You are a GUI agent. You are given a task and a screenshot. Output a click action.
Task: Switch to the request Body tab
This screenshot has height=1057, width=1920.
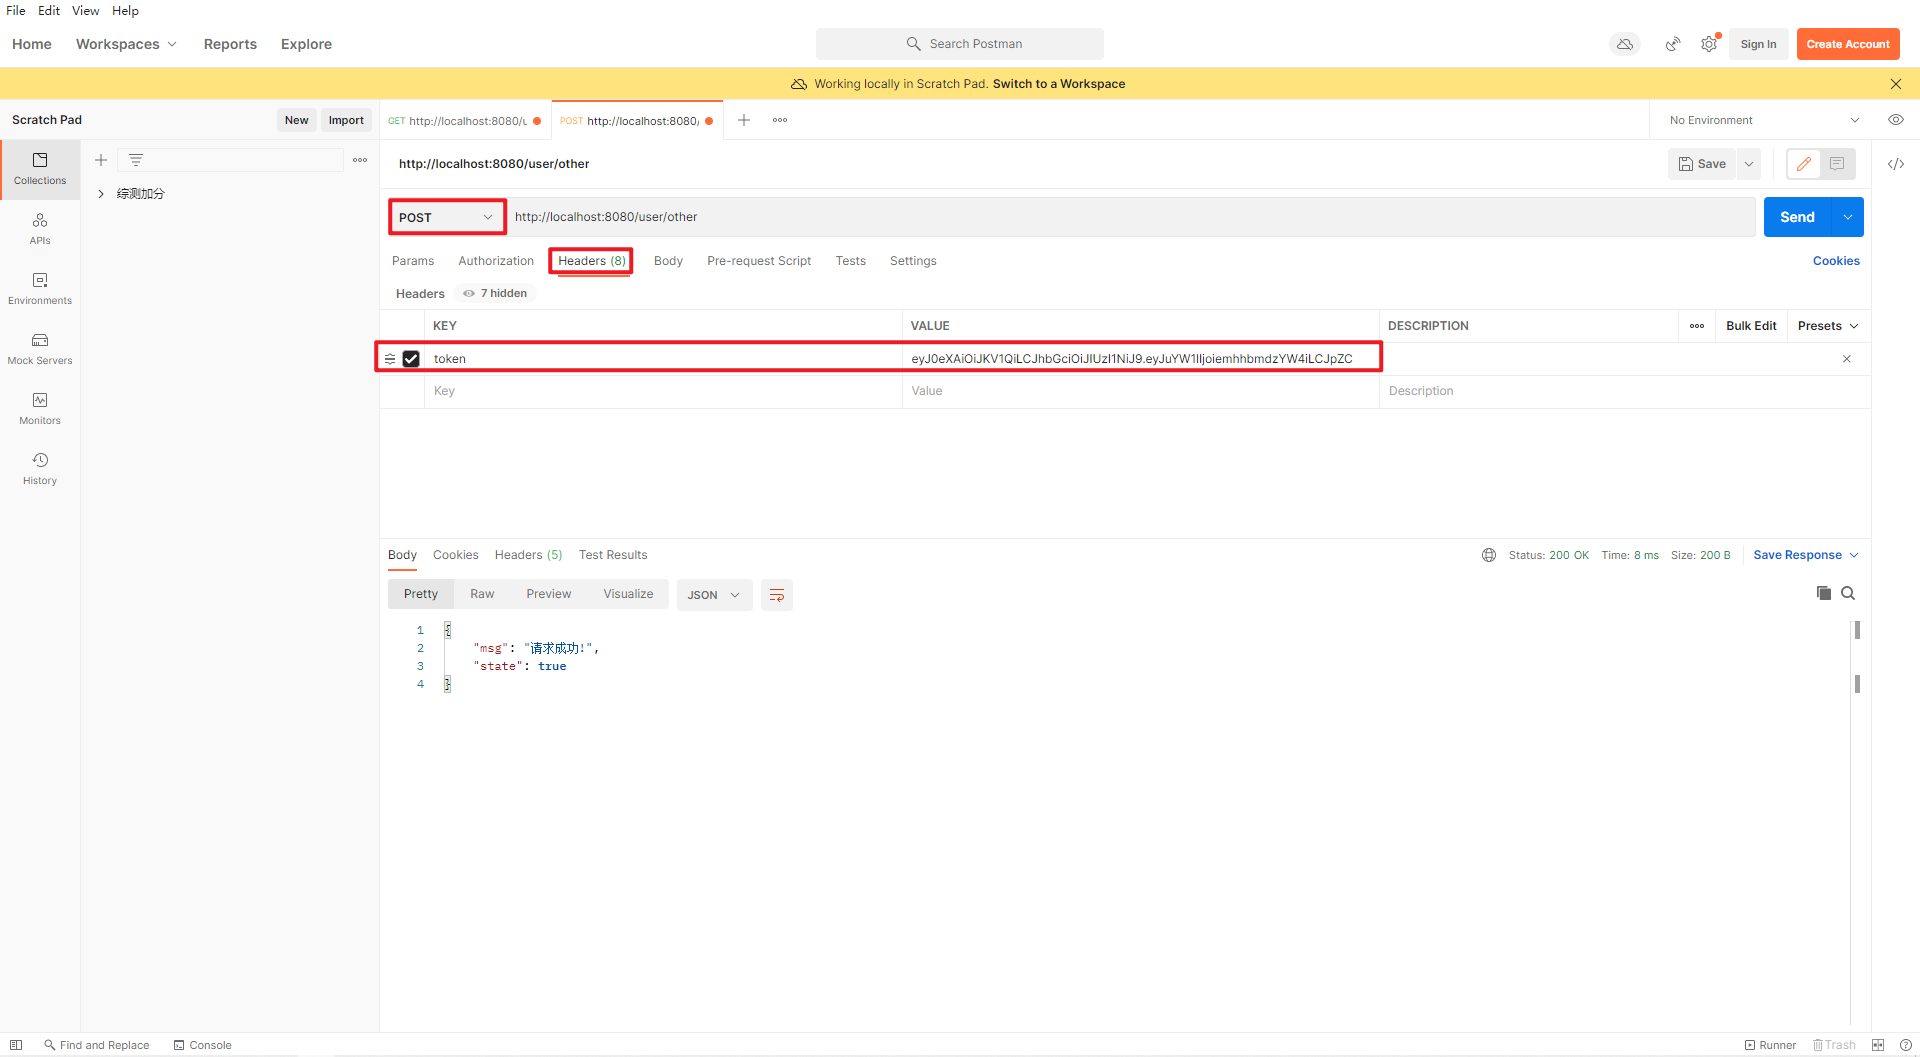tap(668, 261)
